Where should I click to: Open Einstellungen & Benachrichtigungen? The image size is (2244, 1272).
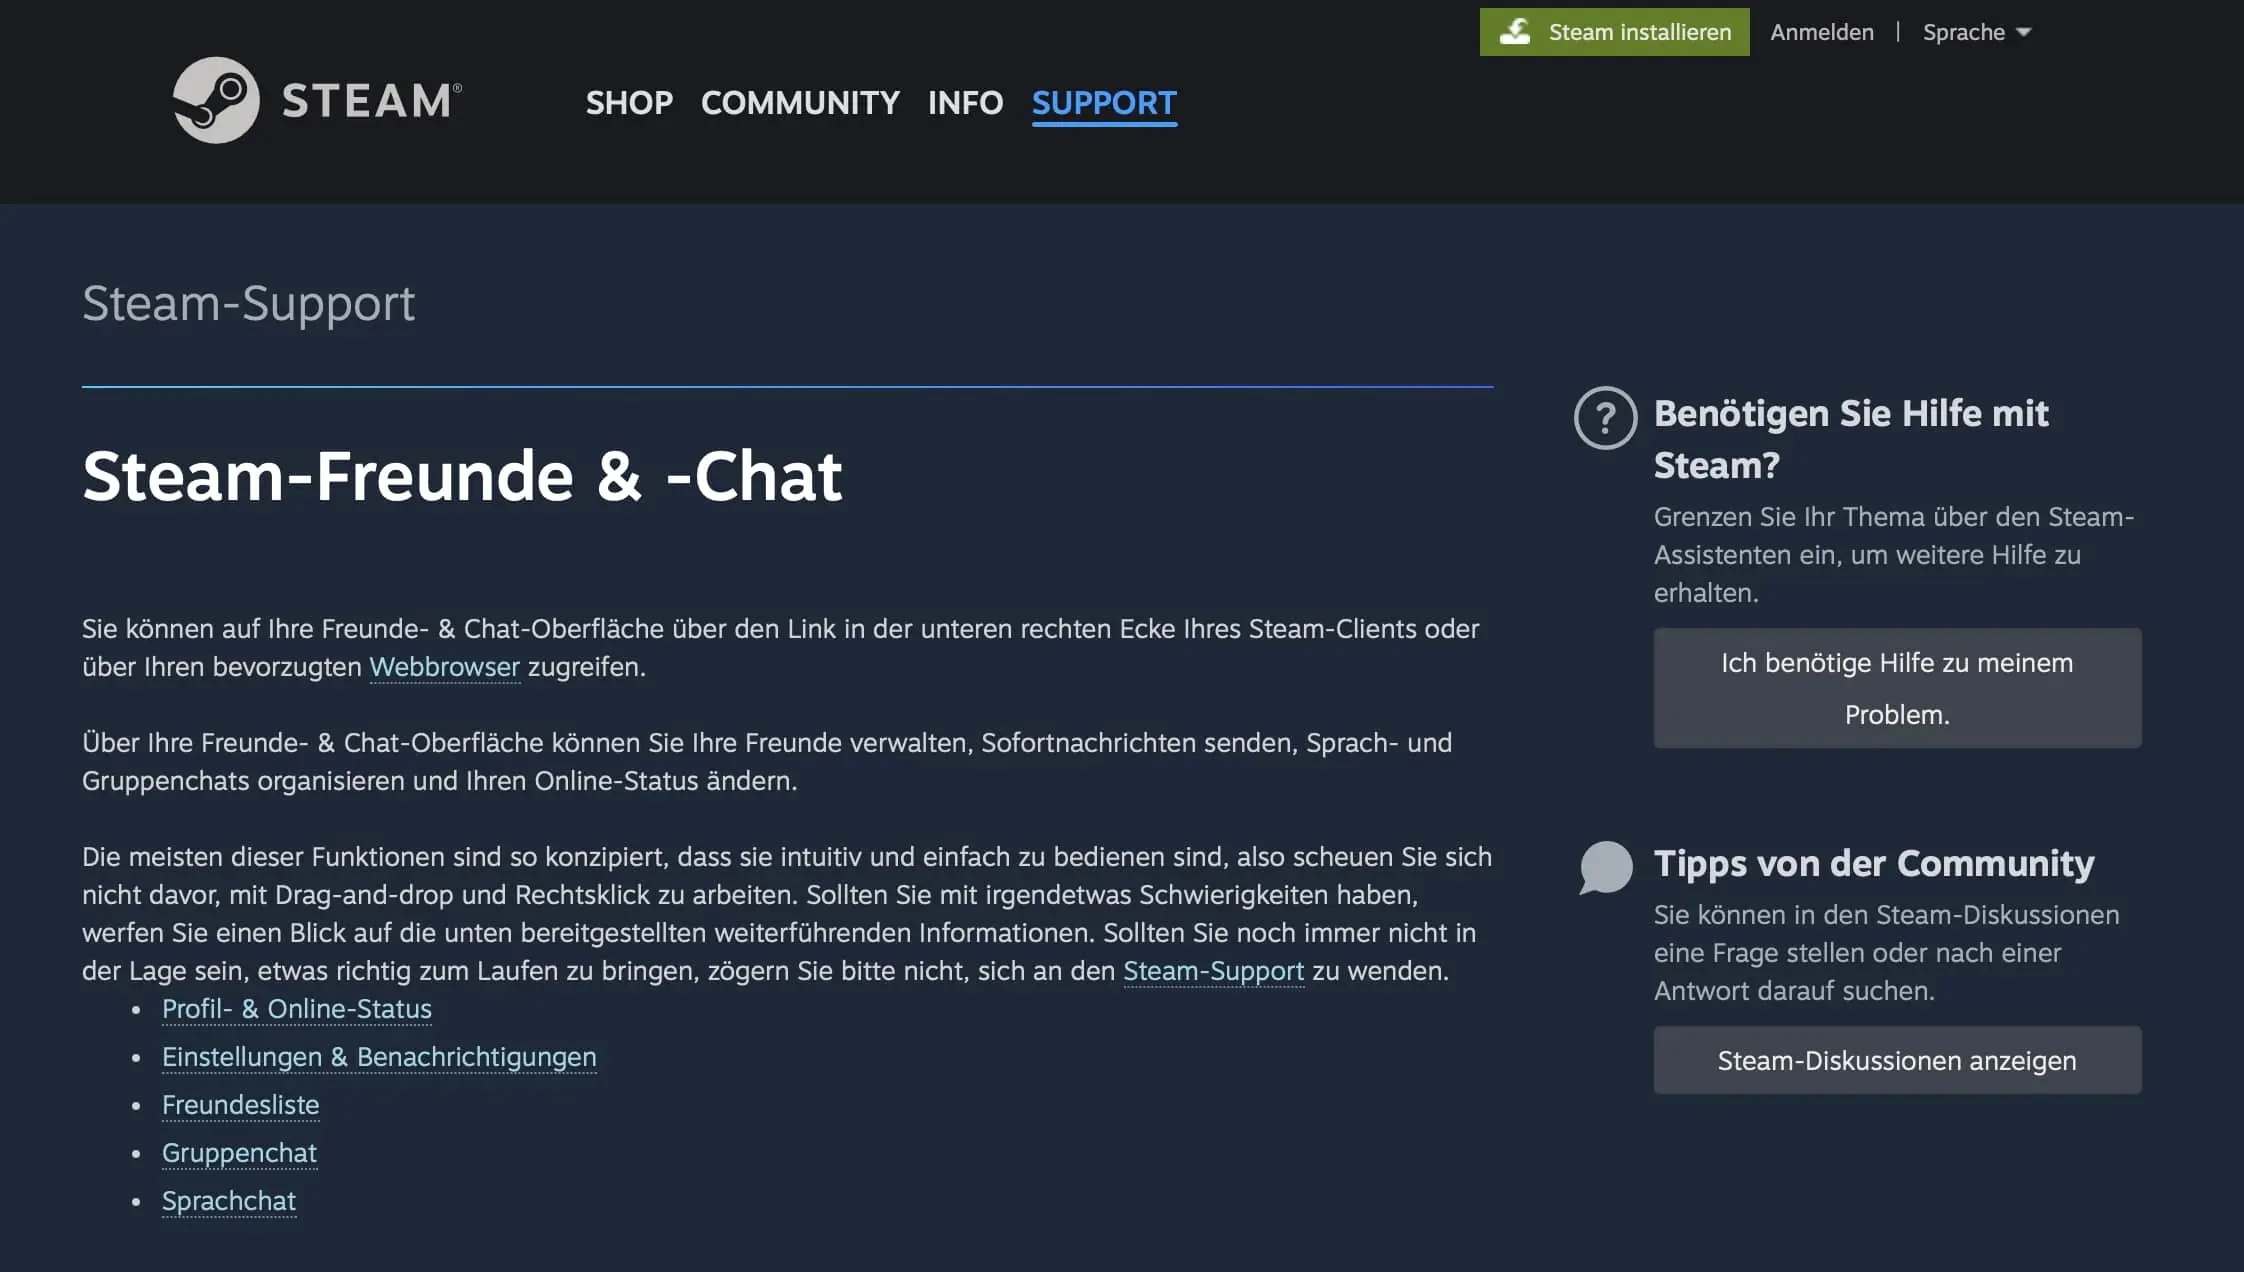coord(379,1057)
